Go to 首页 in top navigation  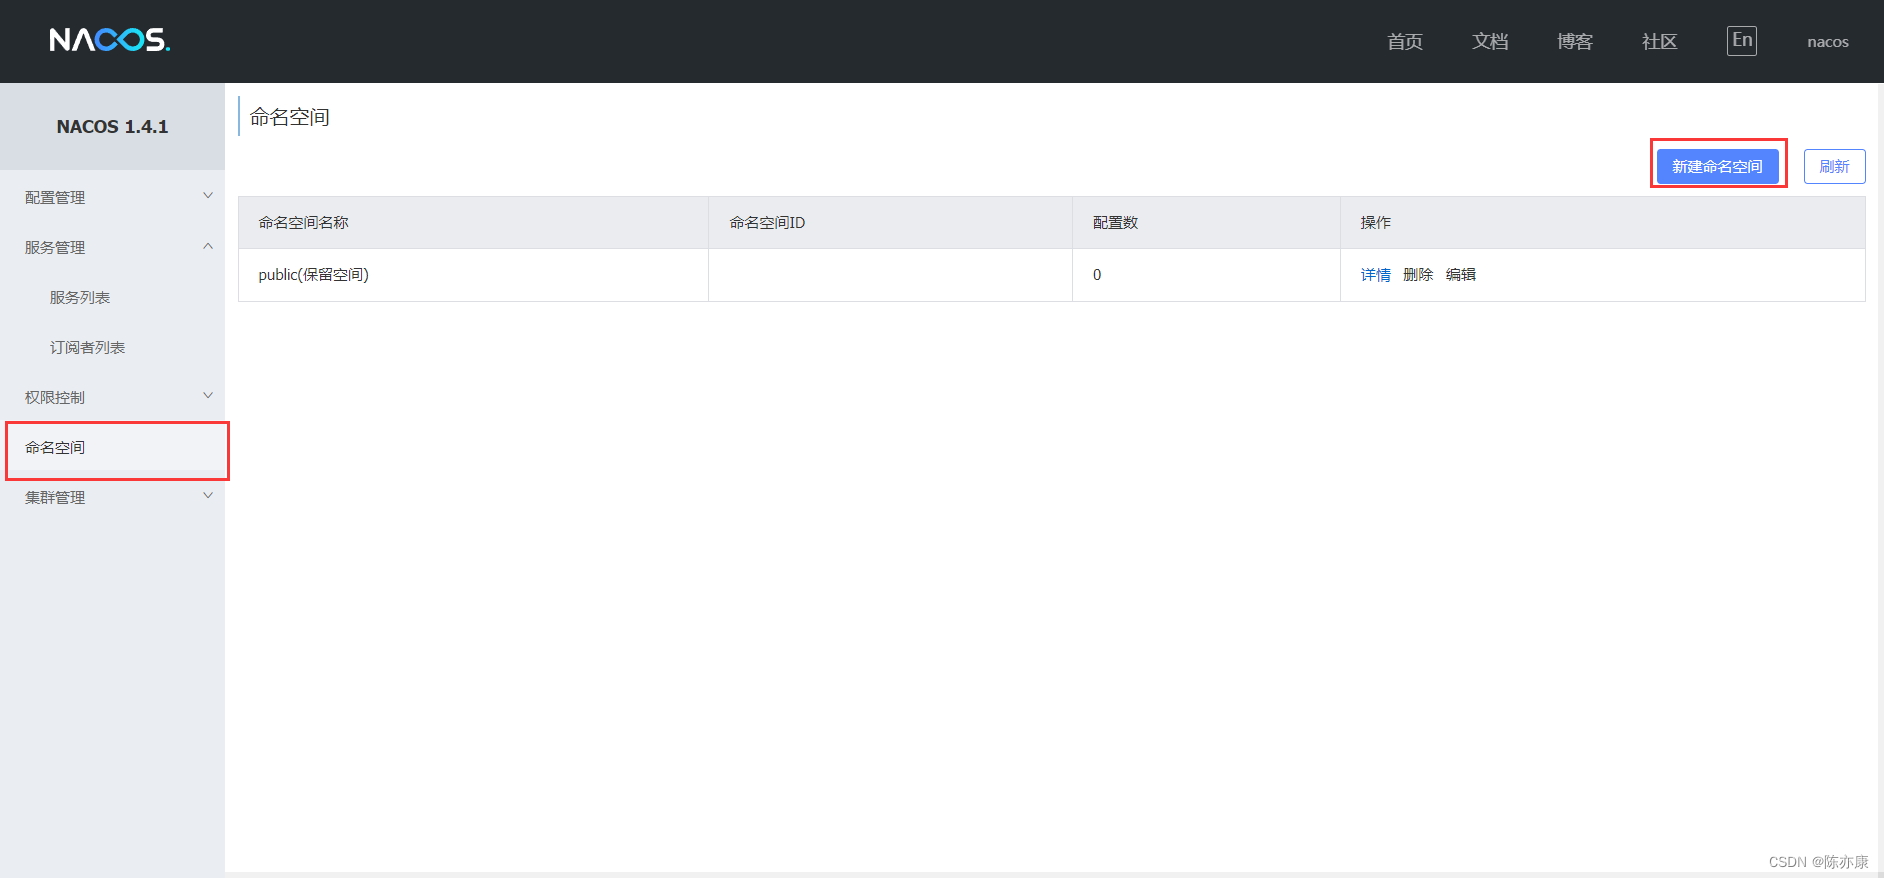[1404, 41]
